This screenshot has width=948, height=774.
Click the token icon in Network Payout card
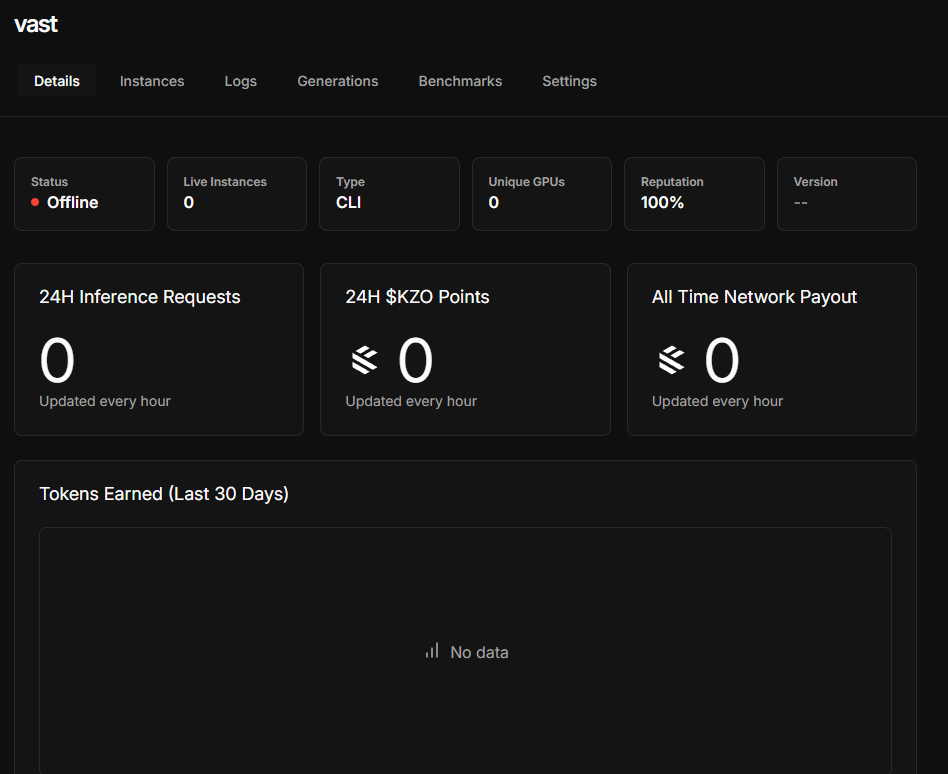tap(671, 360)
